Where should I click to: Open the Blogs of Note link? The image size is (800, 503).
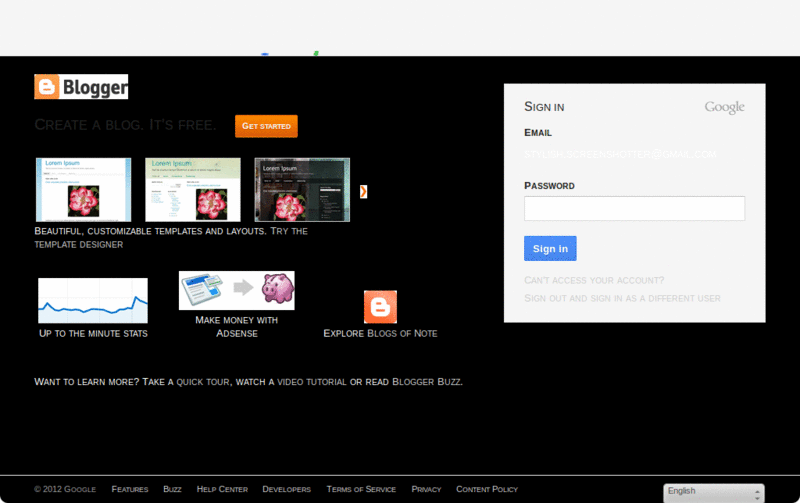point(403,334)
